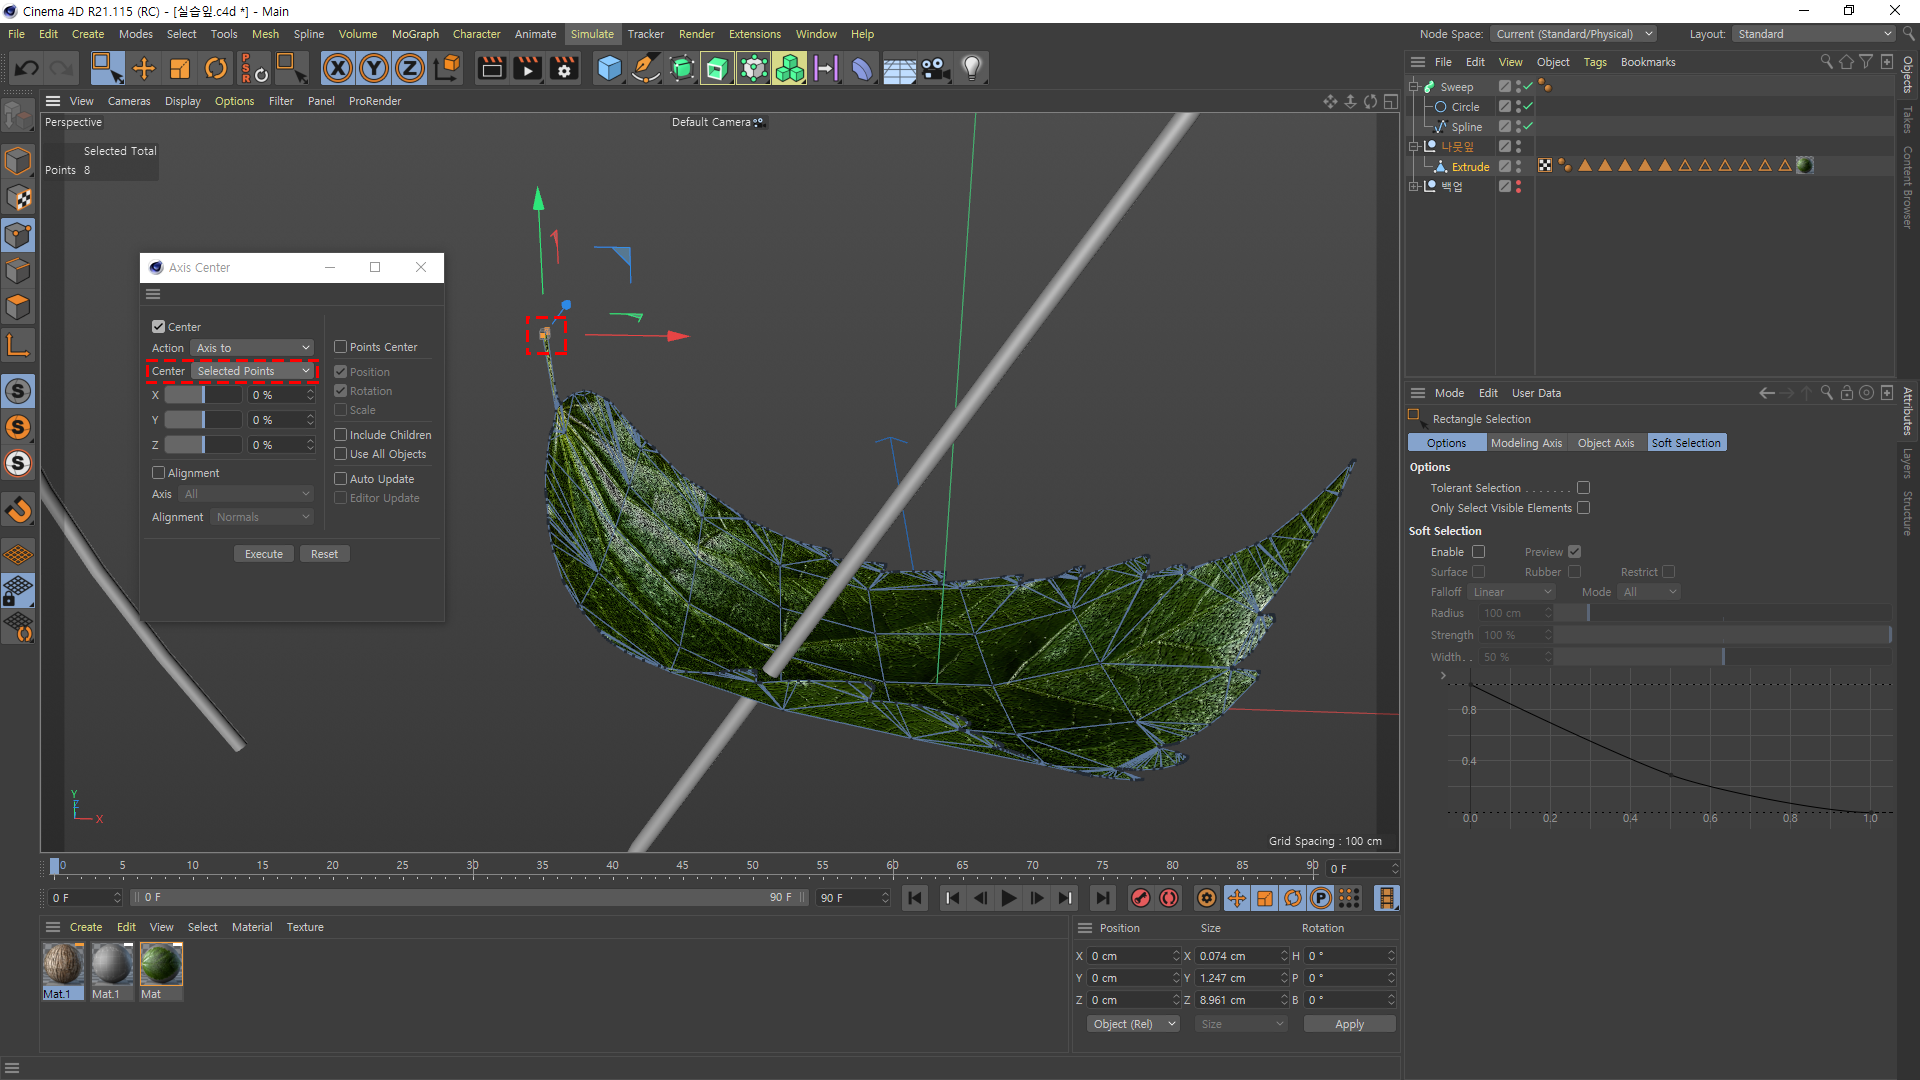Select the Rotate tool icon
1920x1080 pixels.
click(x=215, y=68)
